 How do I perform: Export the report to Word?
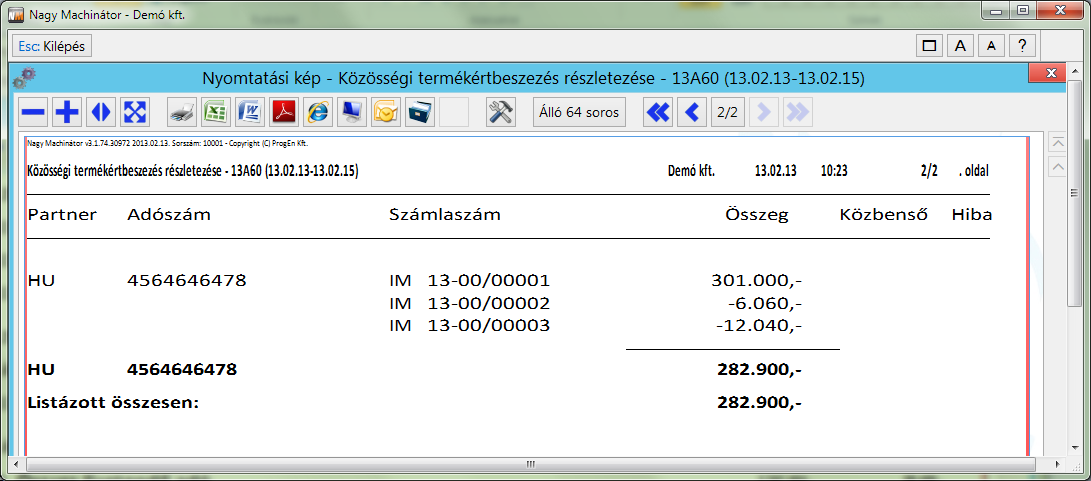250,112
